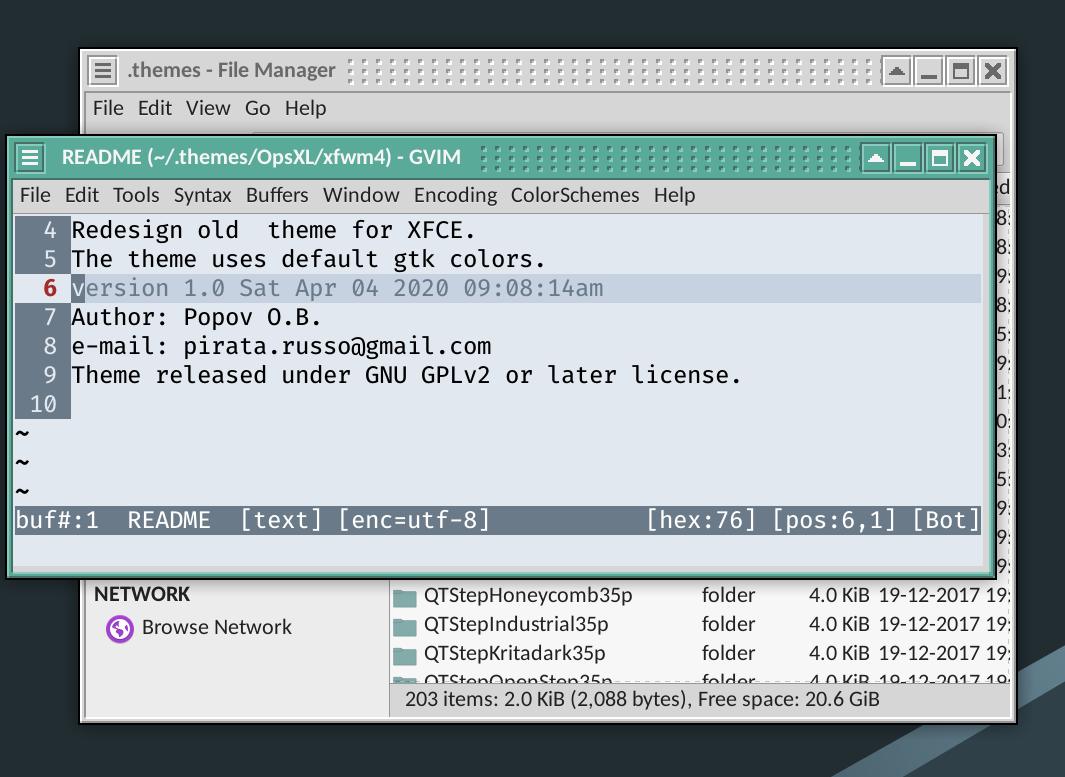Open the File Manager window menu icon

103,70
